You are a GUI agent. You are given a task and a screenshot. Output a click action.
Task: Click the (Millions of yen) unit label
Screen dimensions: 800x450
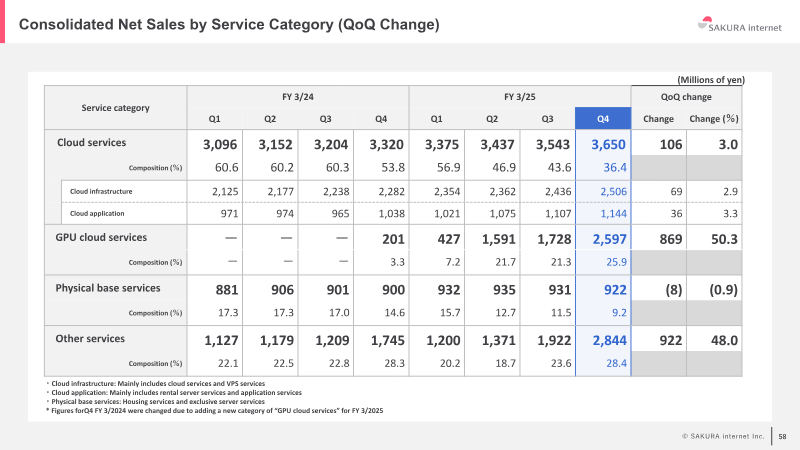point(711,80)
